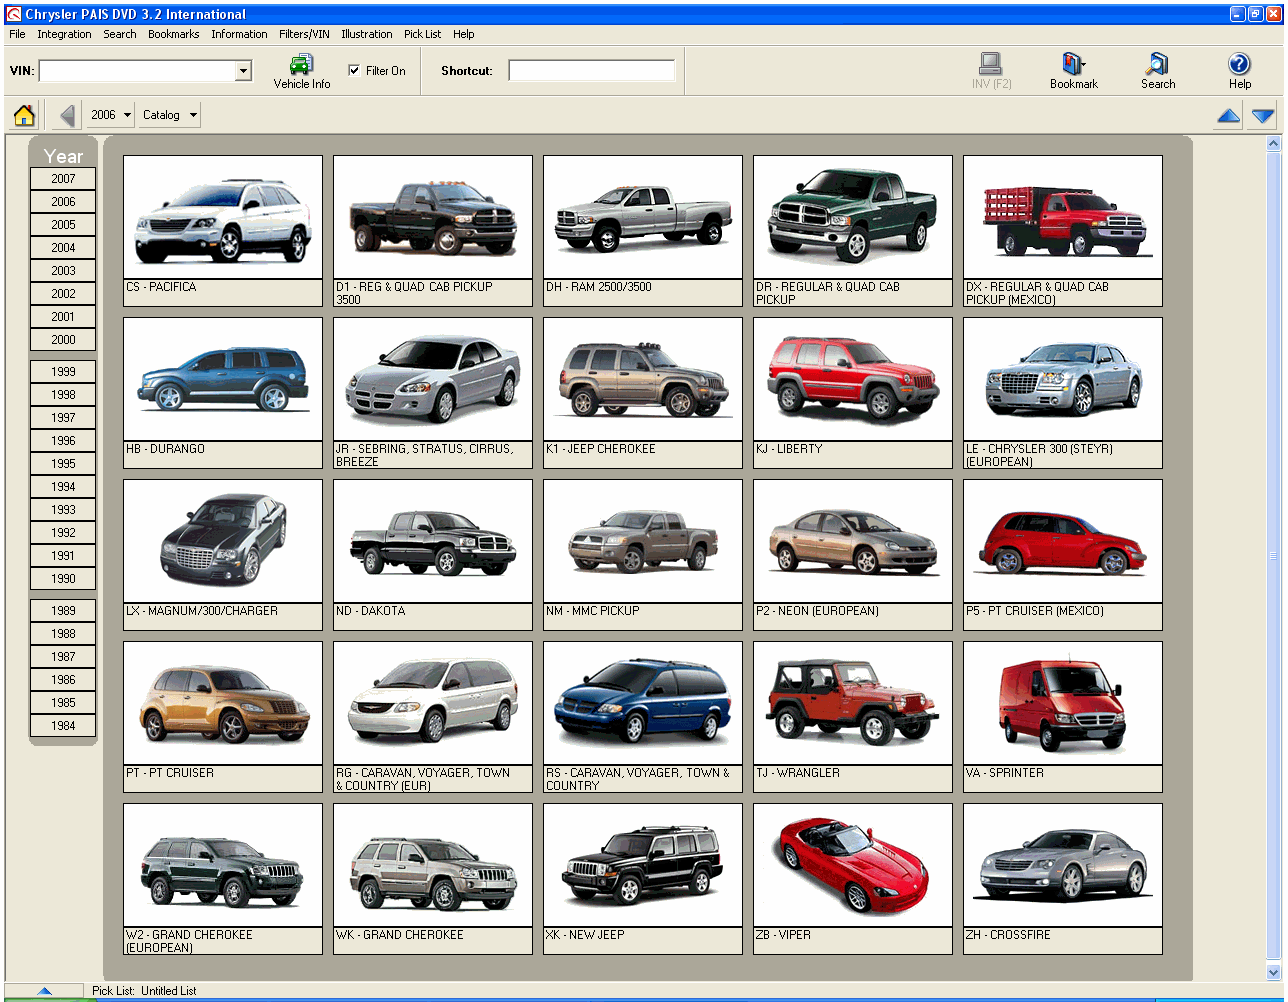This screenshot has width=1288, height=1002.
Task: Select year 1990
Action: (x=63, y=579)
